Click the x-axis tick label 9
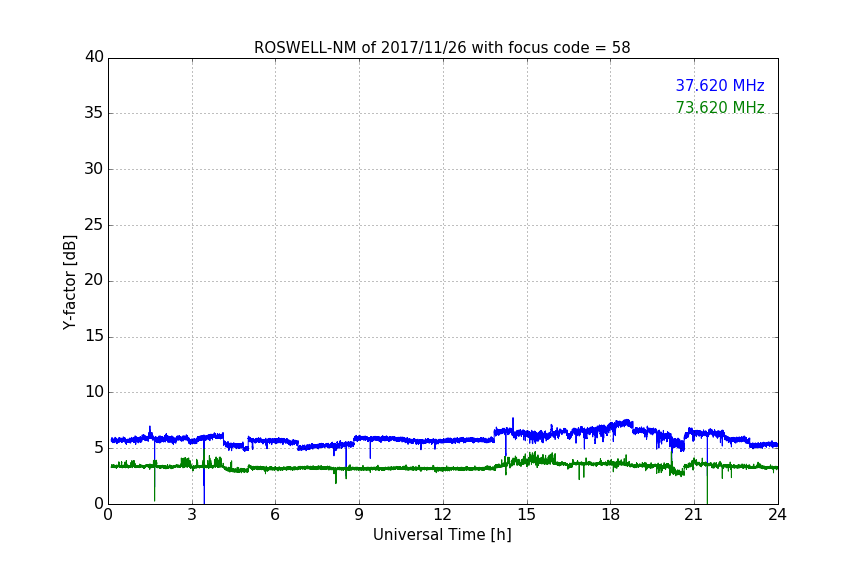Screen dimensions: 864x576 tap(359, 515)
